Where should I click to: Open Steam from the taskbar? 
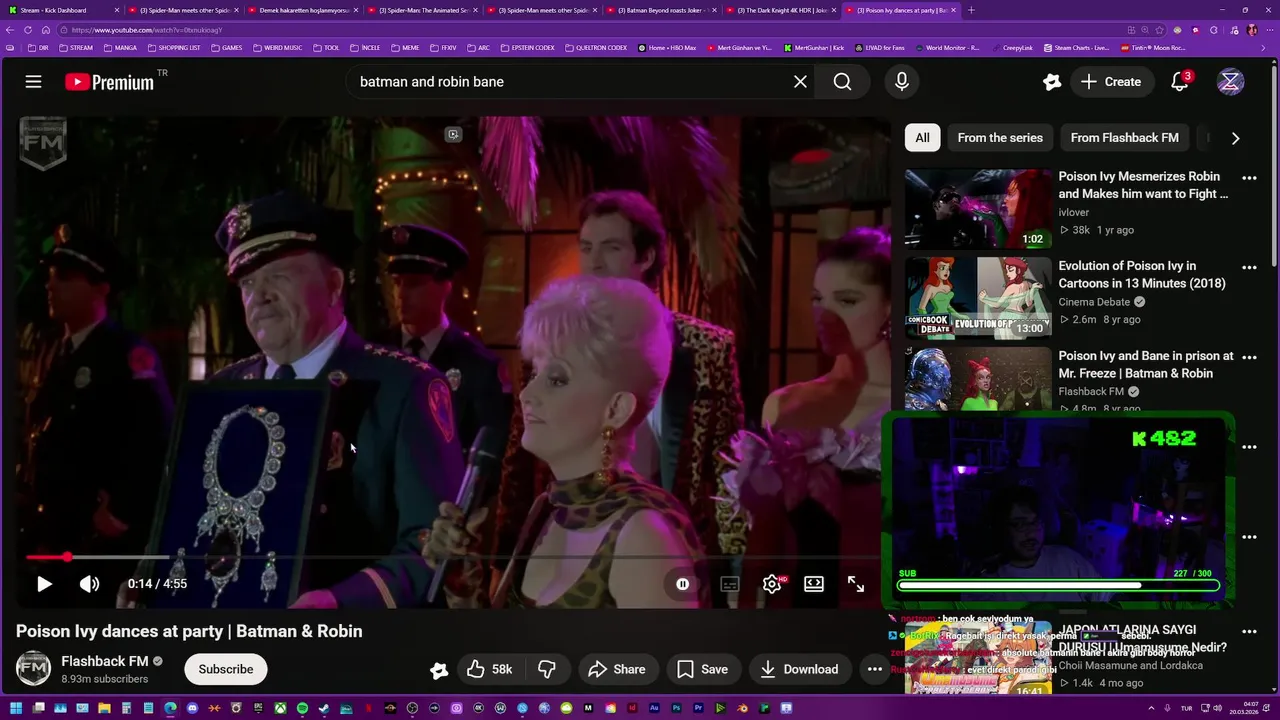coord(324,708)
